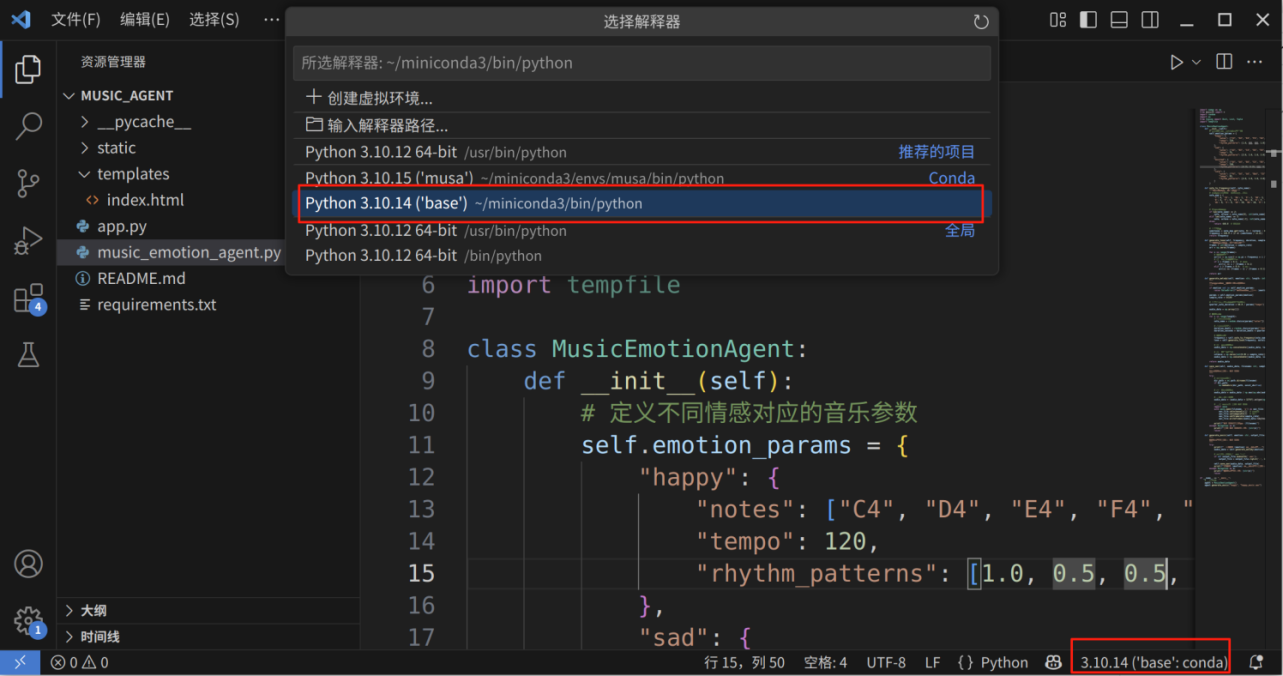Open Customize Layout icon
This screenshot has width=1283, height=676.
(x=1058, y=20)
